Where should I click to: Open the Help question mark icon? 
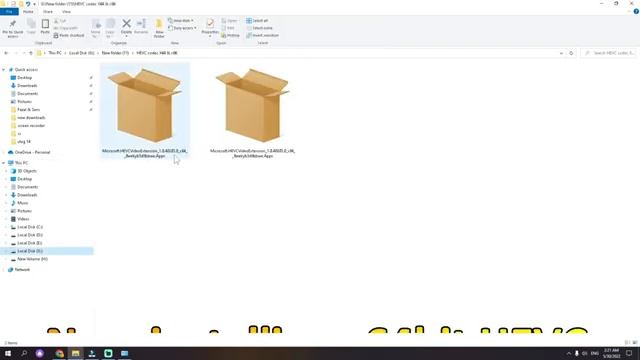tap(636, 11)
